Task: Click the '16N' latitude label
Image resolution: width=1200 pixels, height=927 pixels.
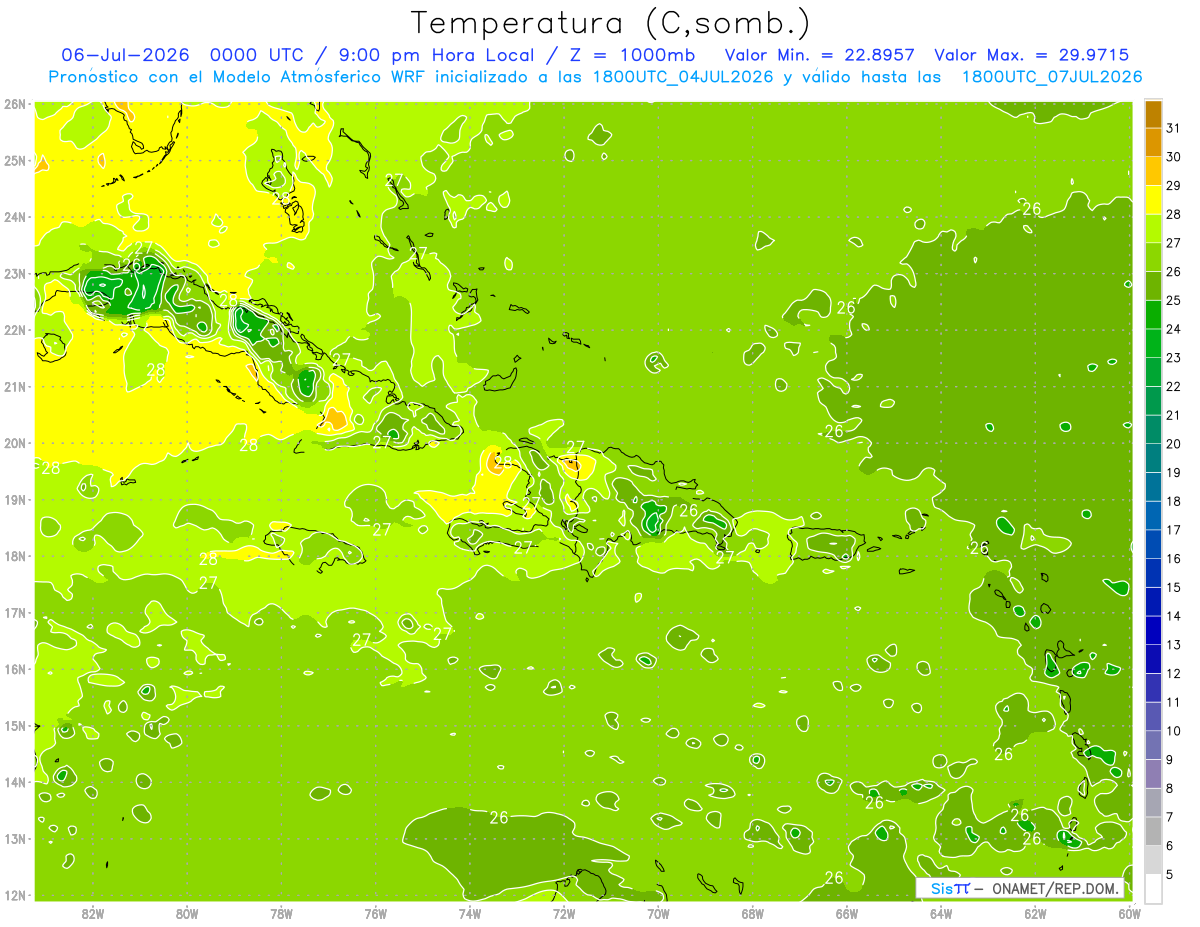Action: [x=14, y=669]
